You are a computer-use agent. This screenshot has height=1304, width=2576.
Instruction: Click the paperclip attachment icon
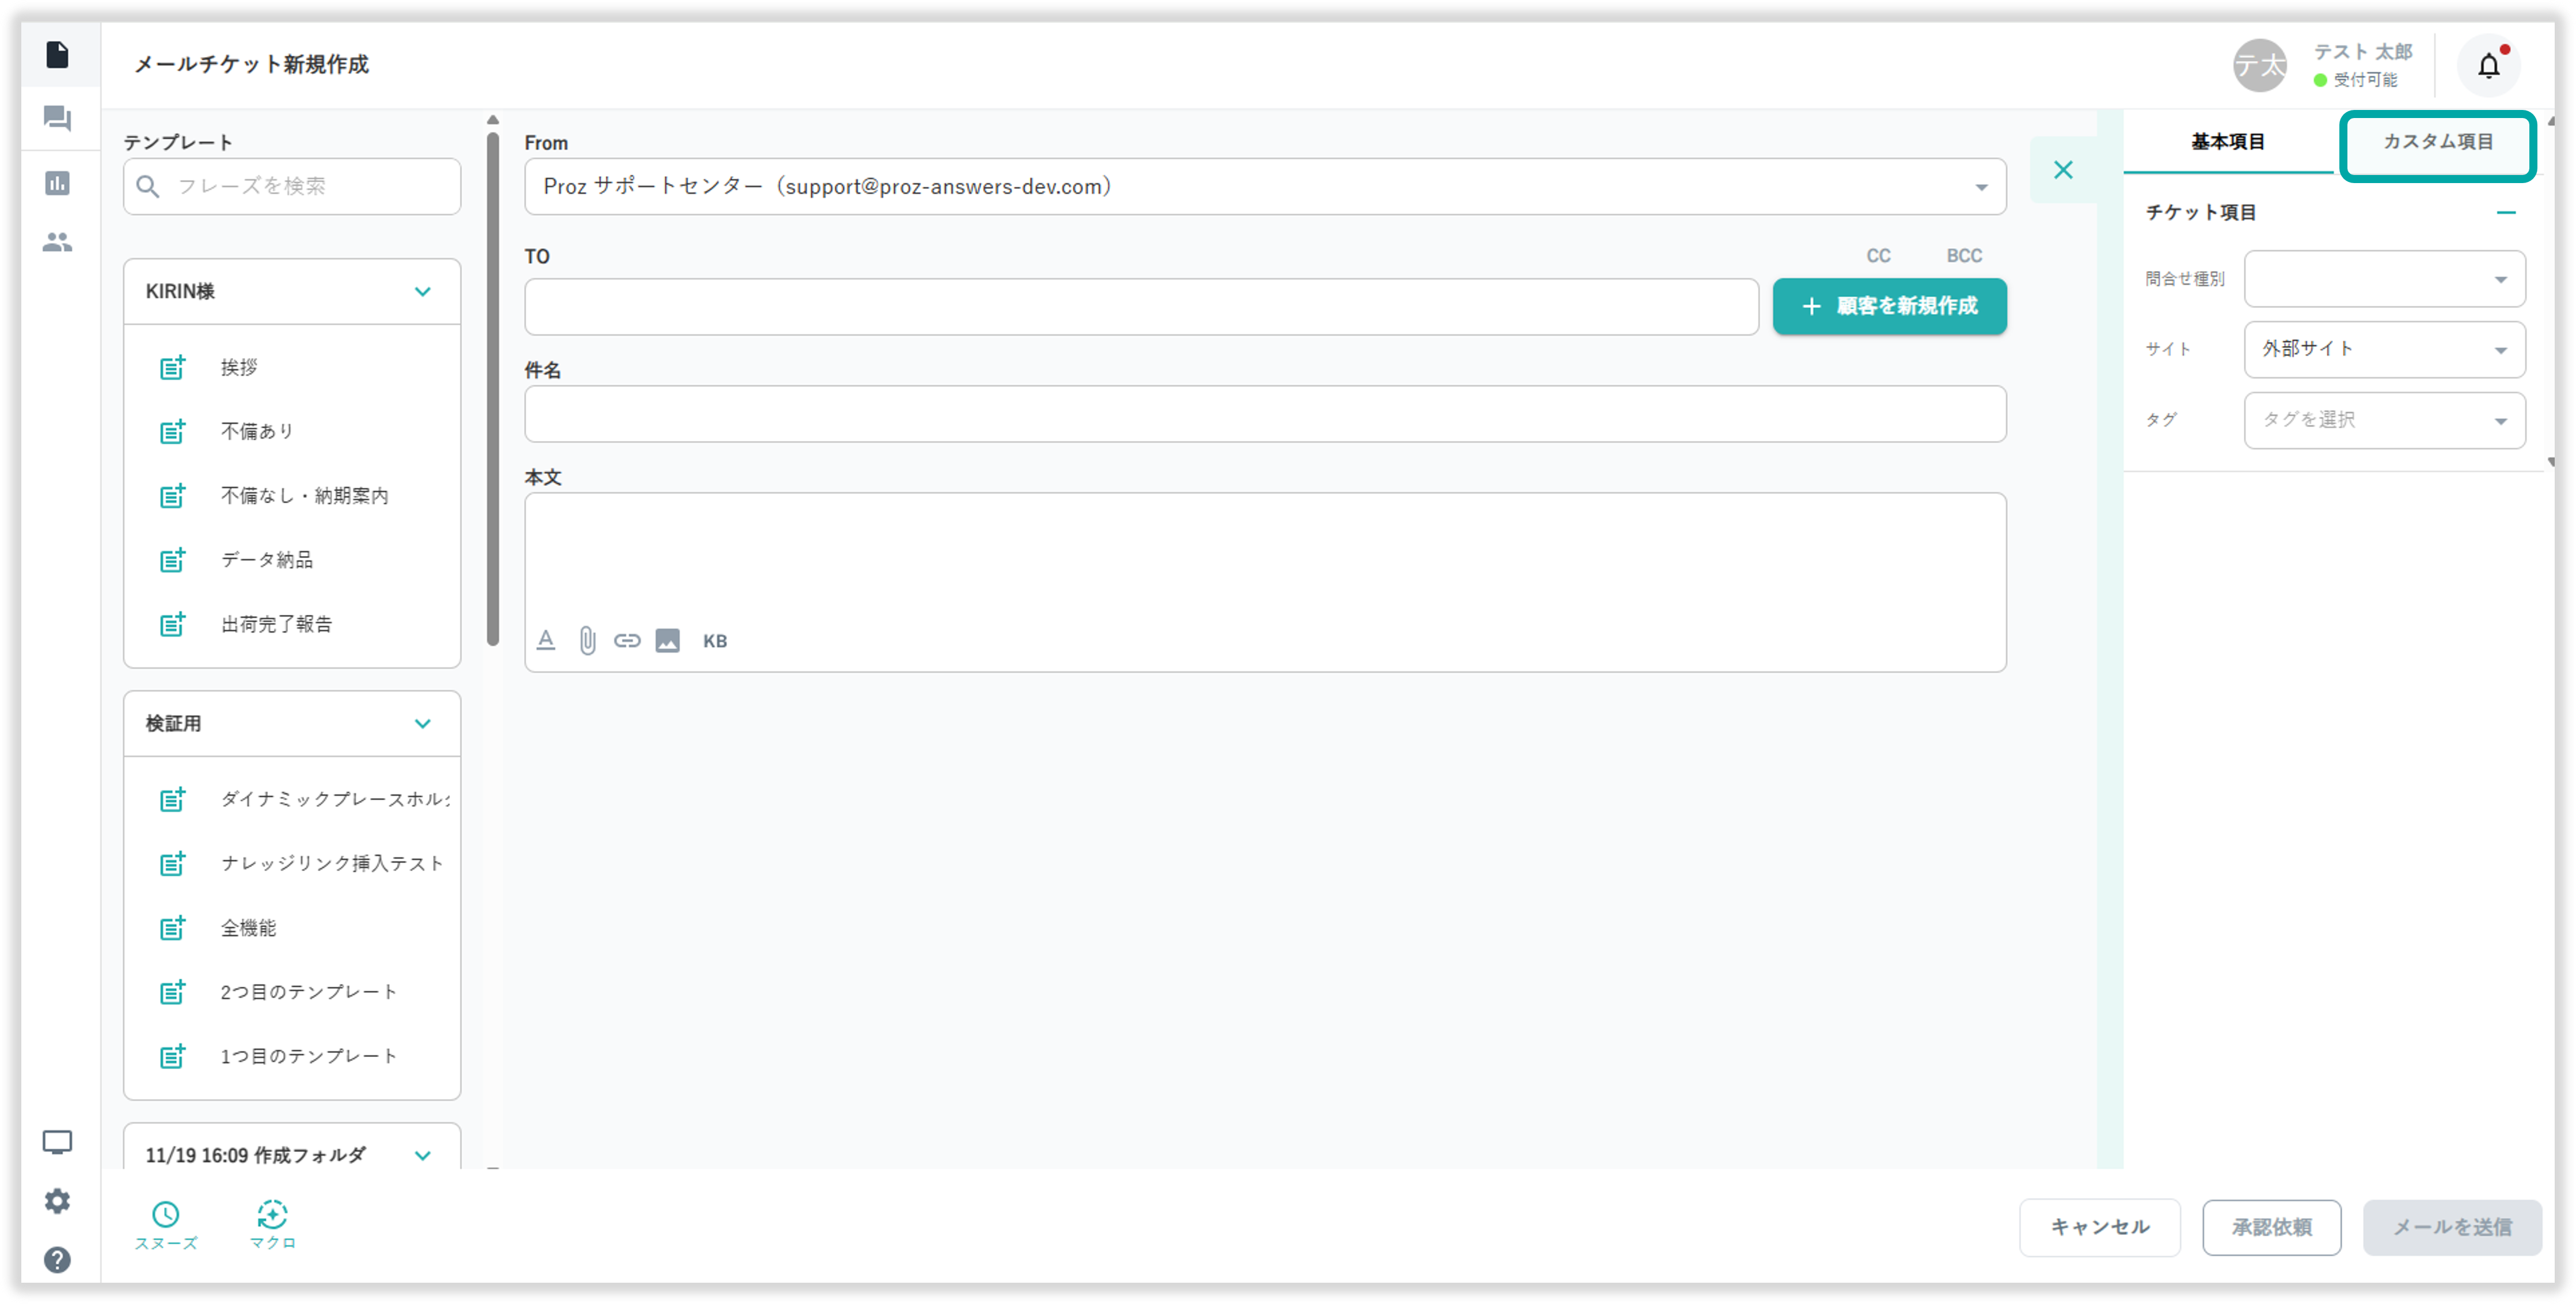coord(587,641)
